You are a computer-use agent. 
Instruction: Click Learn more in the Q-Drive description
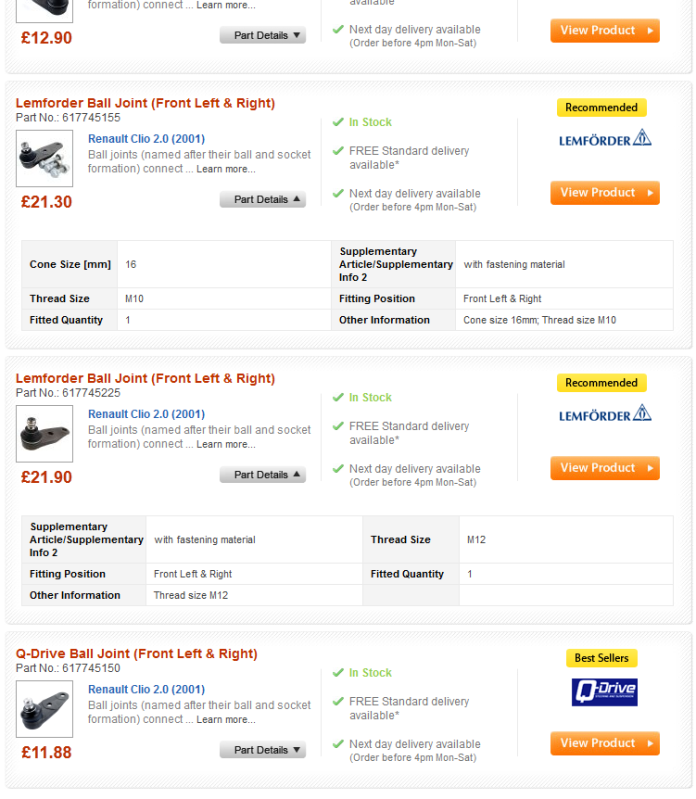coord(225,720)
